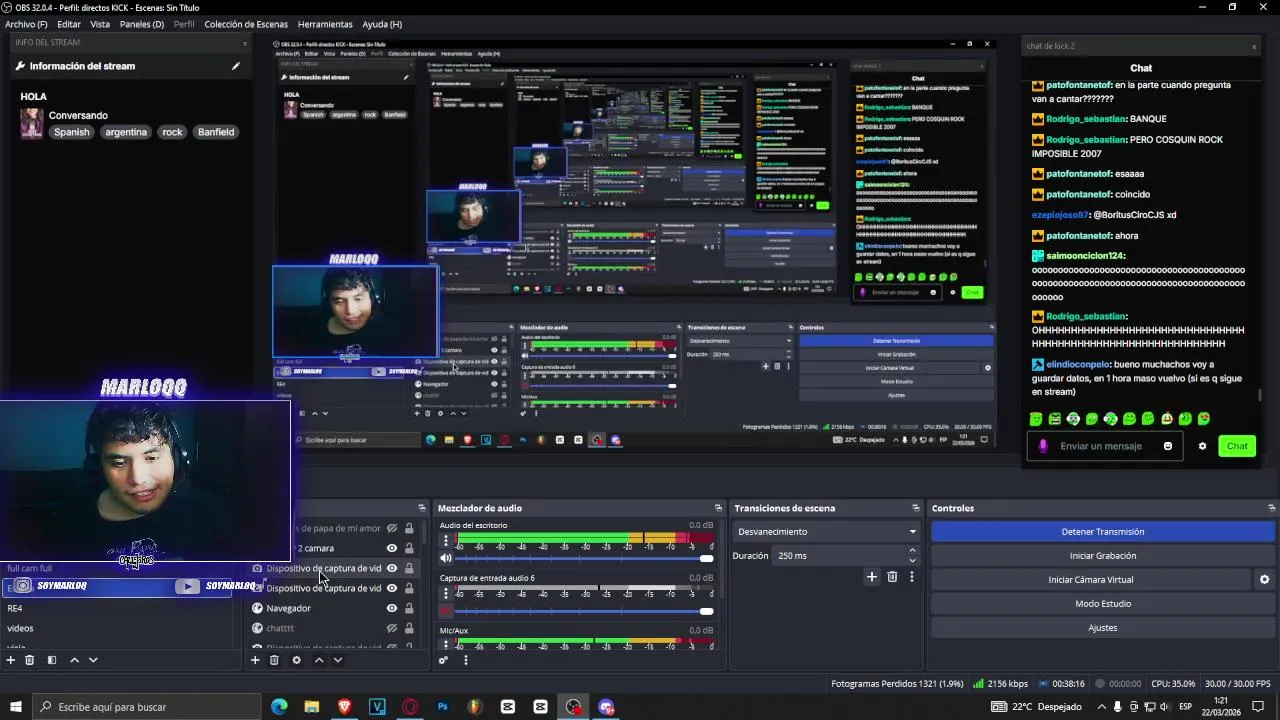This screenshot has width=1280, height=720.
Task: Click Iniciar Cámara Virtual button
Action: pyautogui.click(x=1091, y=580)
